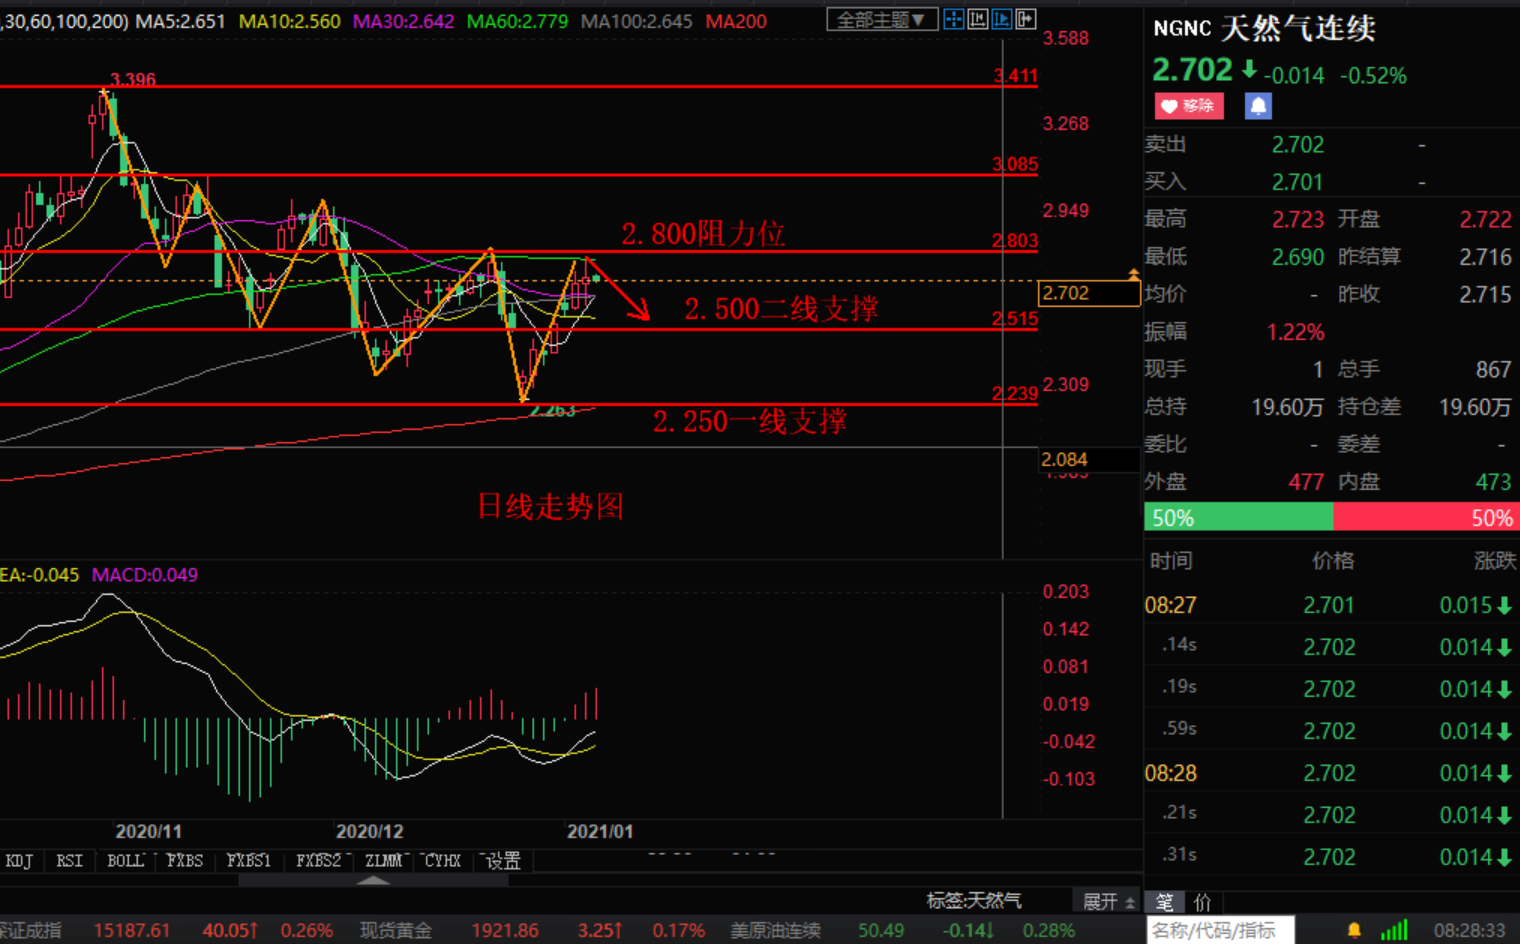Click the blue axis-scale icon in the toolbar
This screenshot has width=1520, height=944.
1000,18
